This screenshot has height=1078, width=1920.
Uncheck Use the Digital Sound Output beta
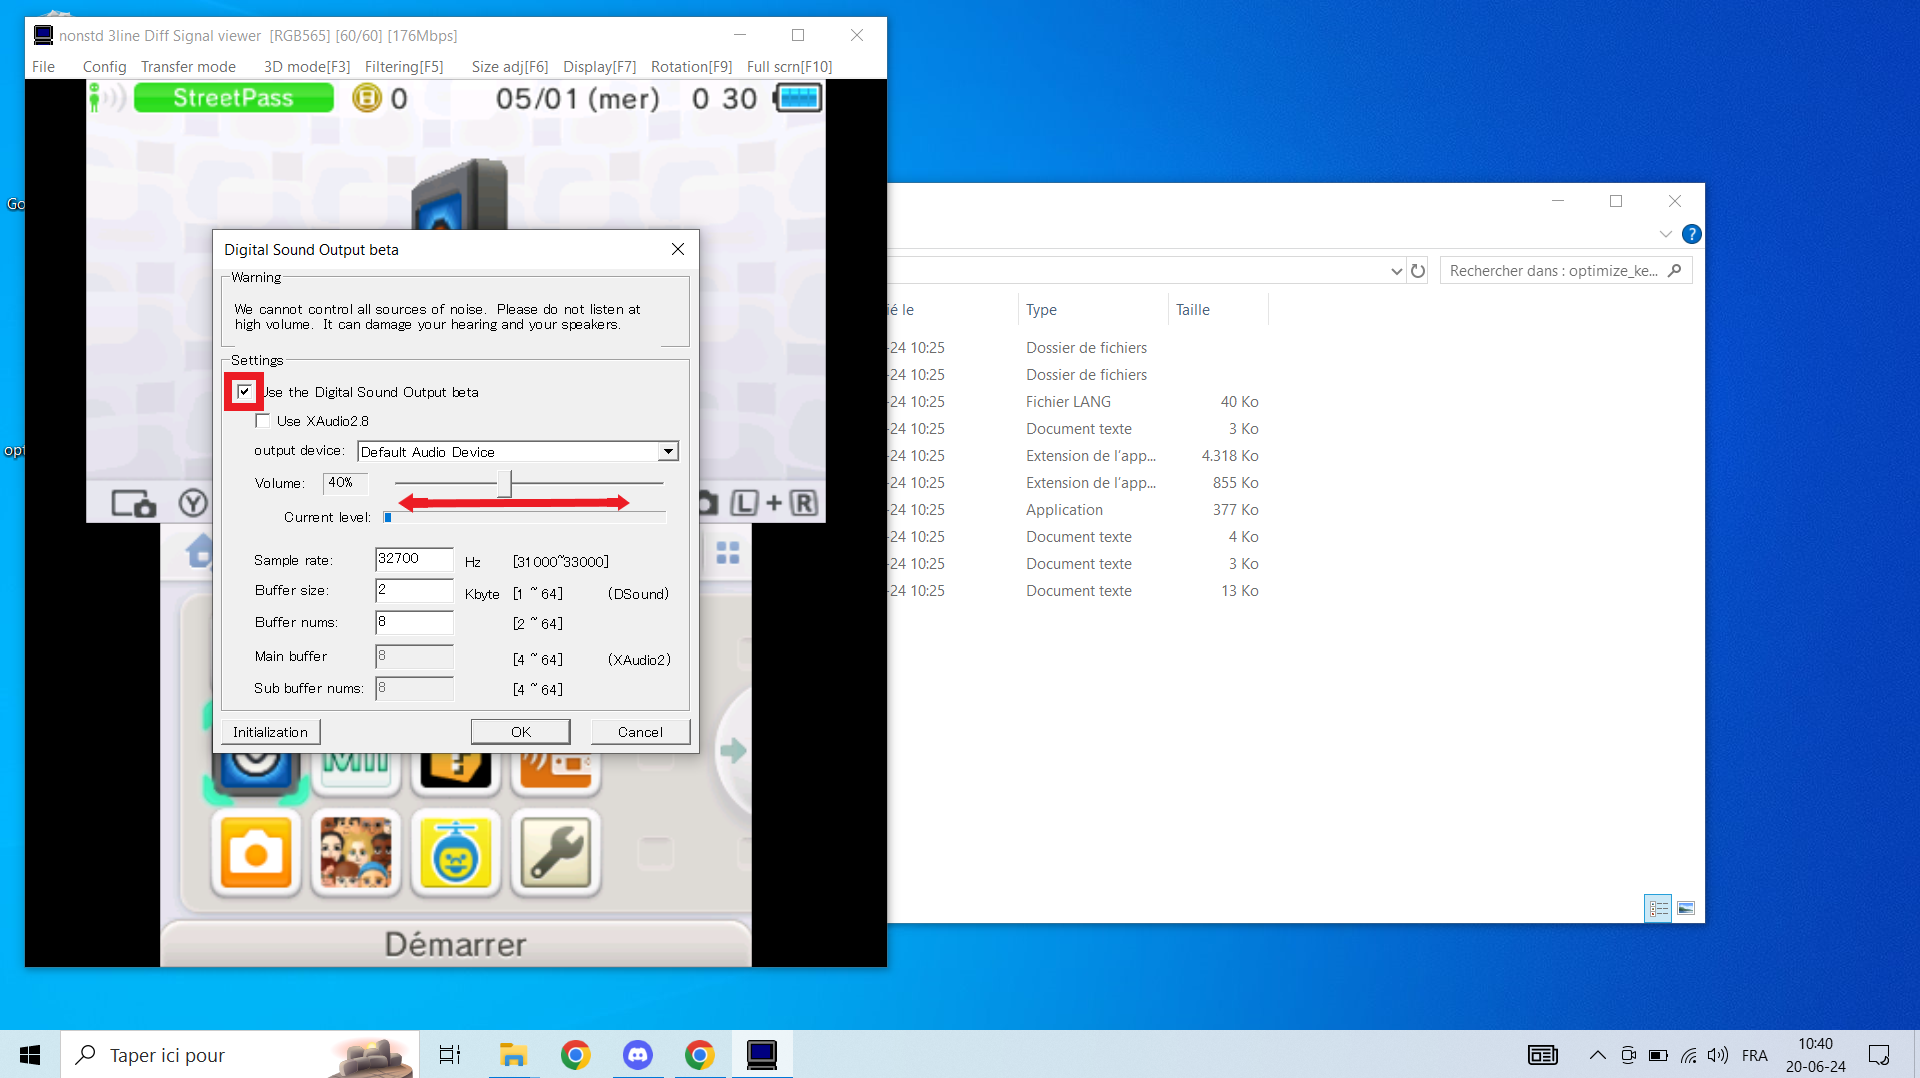pos(244,392)
